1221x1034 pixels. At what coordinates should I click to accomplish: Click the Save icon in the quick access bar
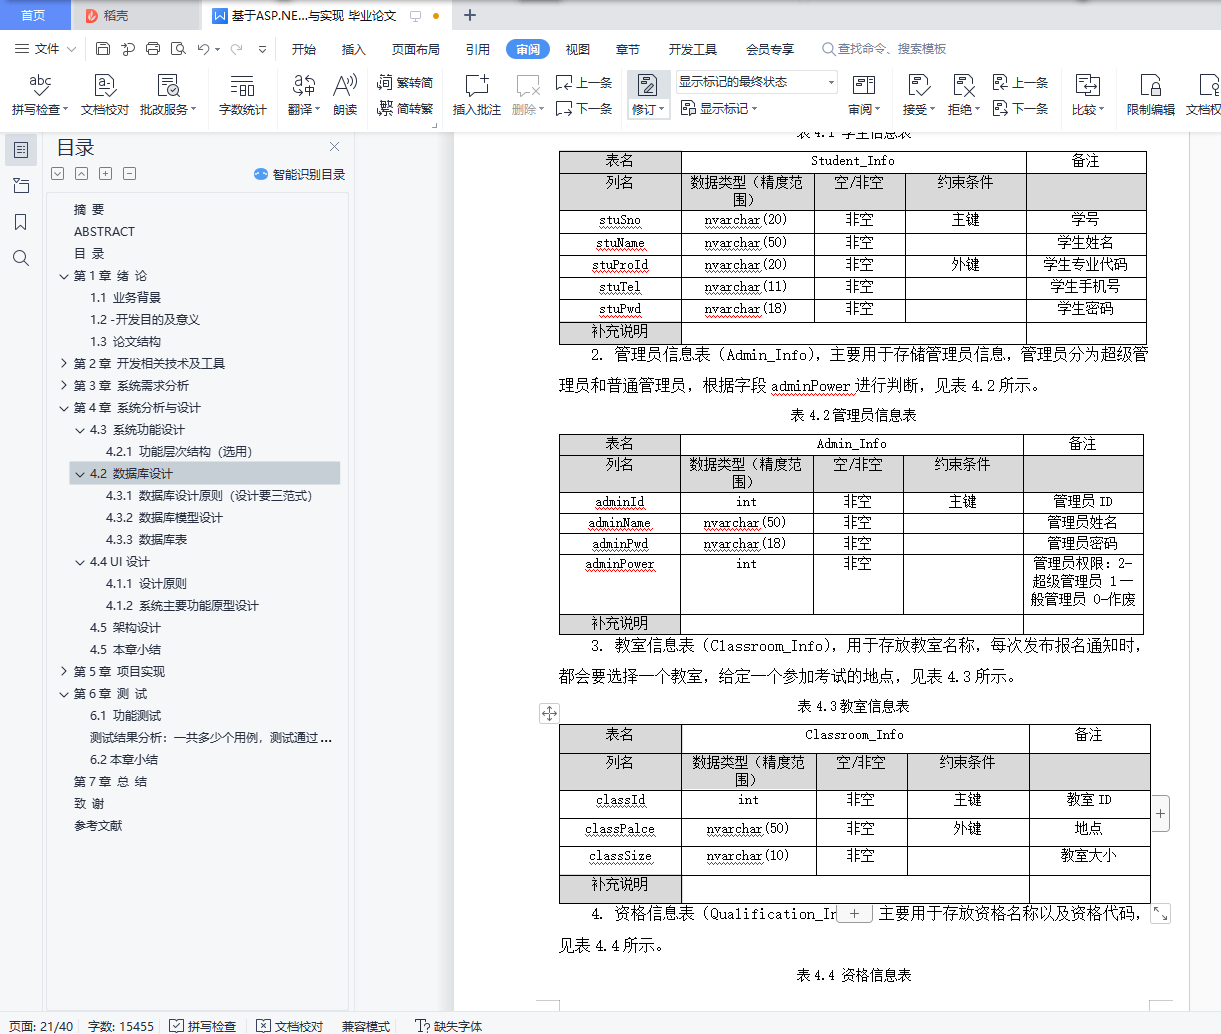click(x=103, y=48)
